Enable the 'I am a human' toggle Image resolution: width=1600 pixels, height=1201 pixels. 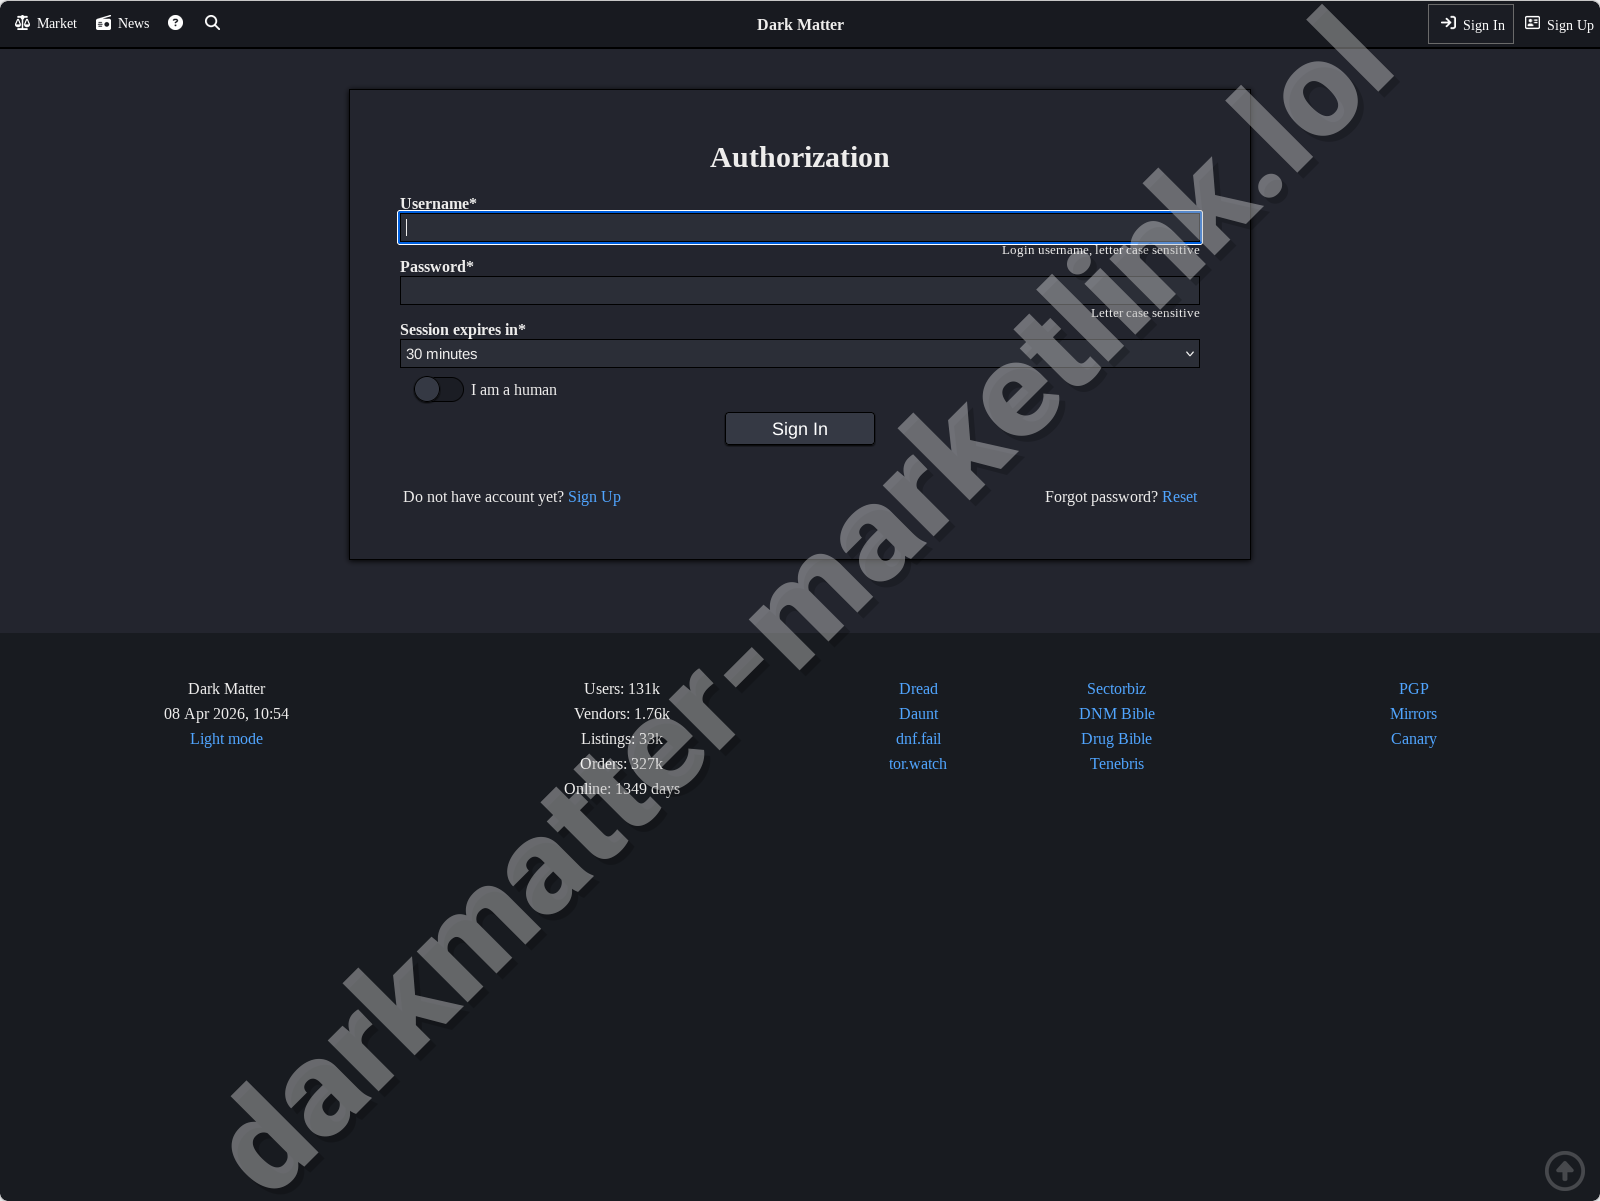438,390
